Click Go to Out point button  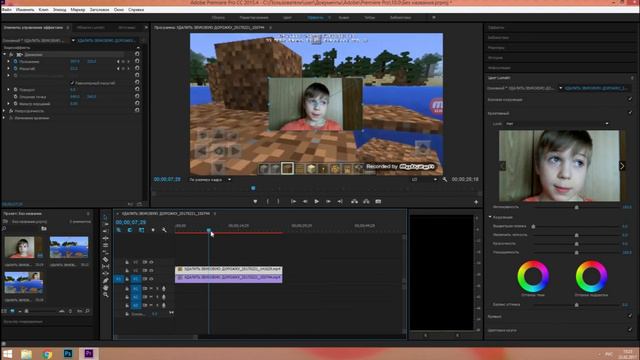click(x=340, y=202)
